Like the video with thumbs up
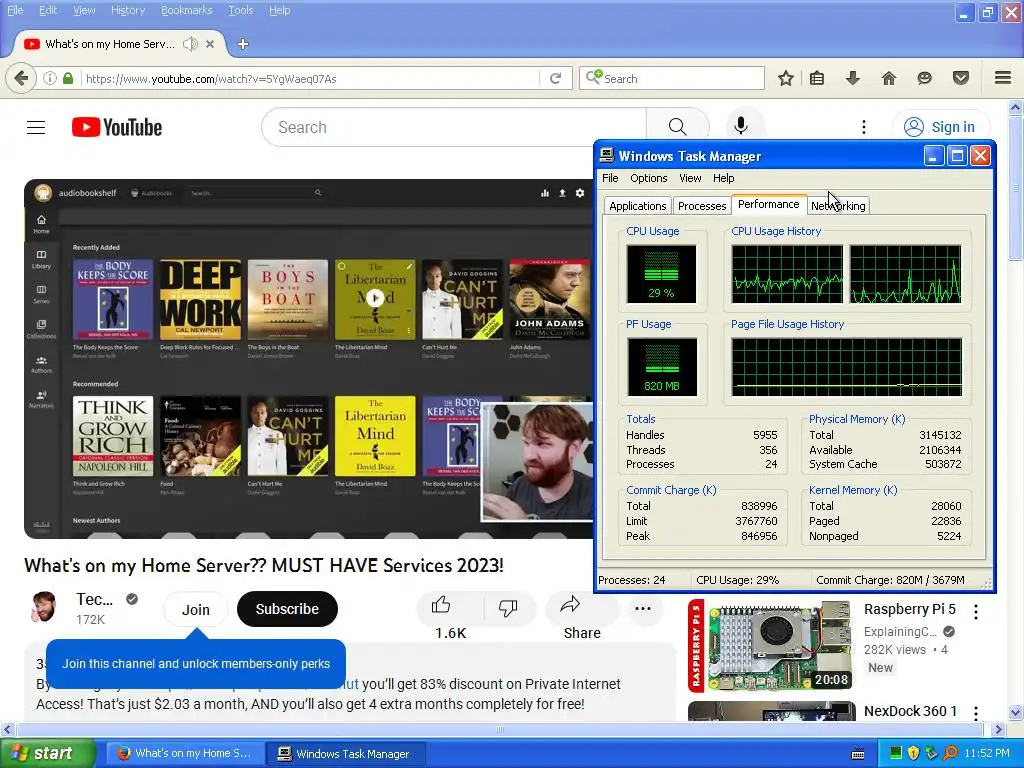 [x=441, y=605]
